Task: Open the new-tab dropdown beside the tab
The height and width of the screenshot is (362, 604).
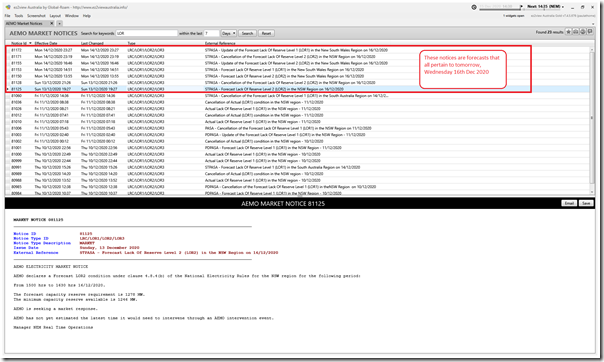Action: click(59, 23)
